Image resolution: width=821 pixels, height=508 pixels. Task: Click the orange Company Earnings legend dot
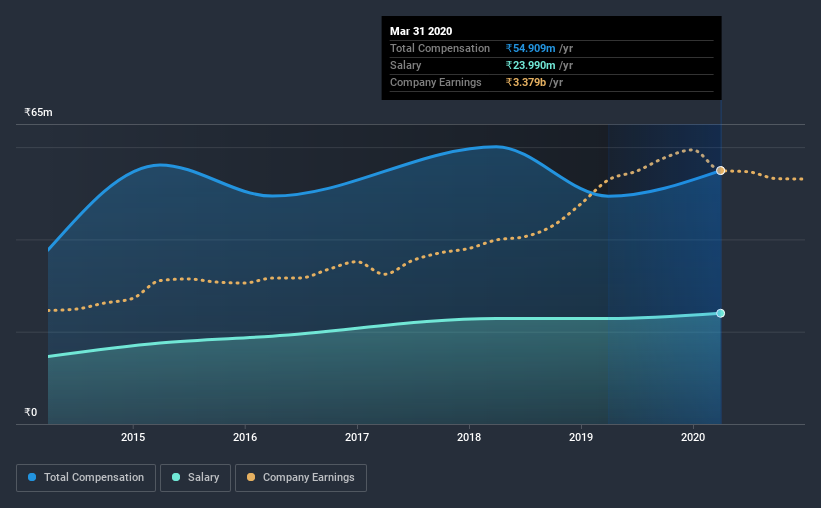tap(251, 477)
